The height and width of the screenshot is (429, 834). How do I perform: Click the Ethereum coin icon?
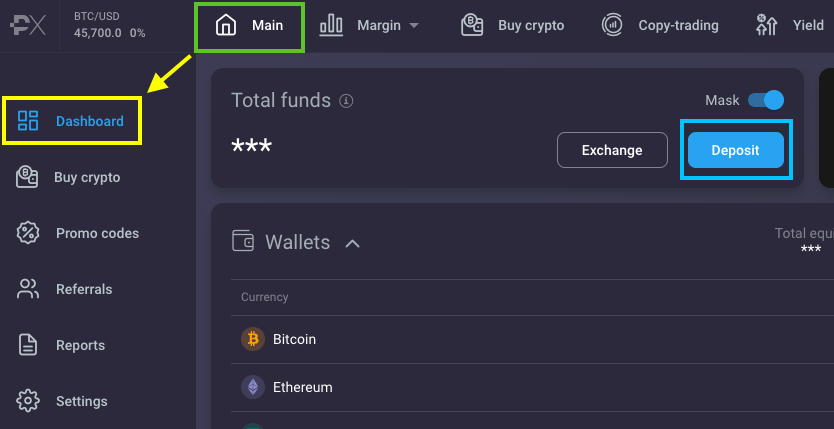[x=253, y=387]
